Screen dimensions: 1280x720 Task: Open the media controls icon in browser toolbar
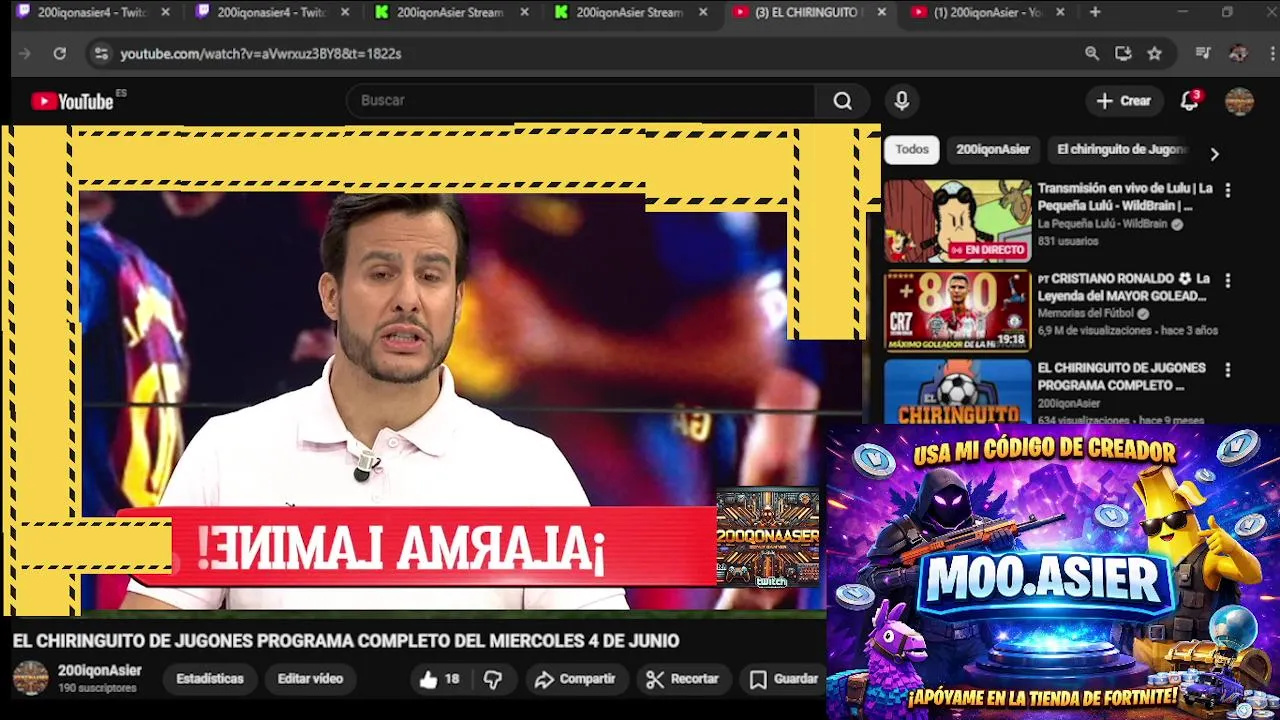(x=1204, y=54)
